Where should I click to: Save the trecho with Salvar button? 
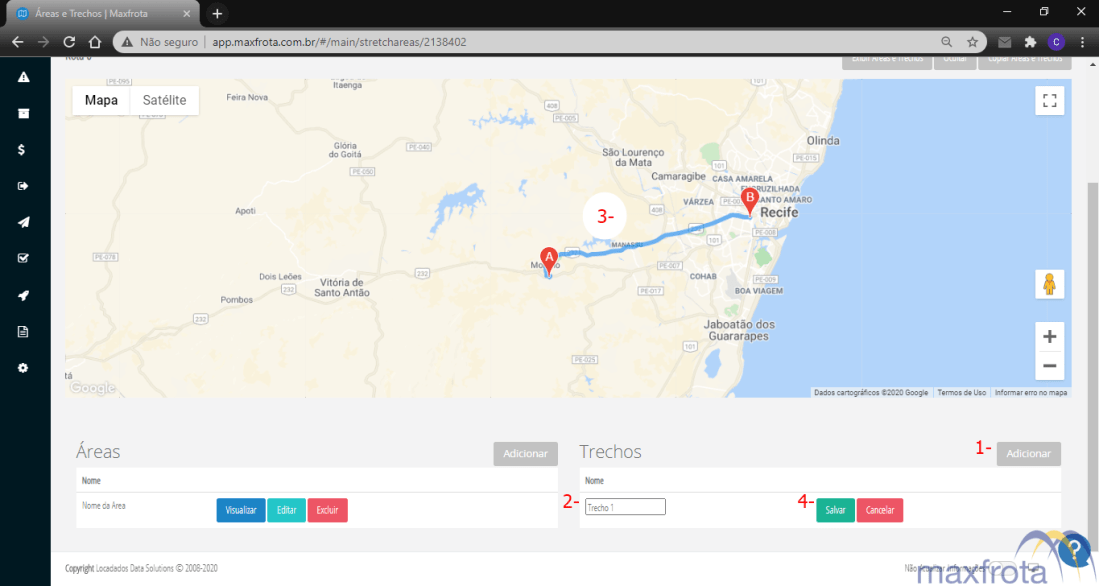(x=835, y=510)
